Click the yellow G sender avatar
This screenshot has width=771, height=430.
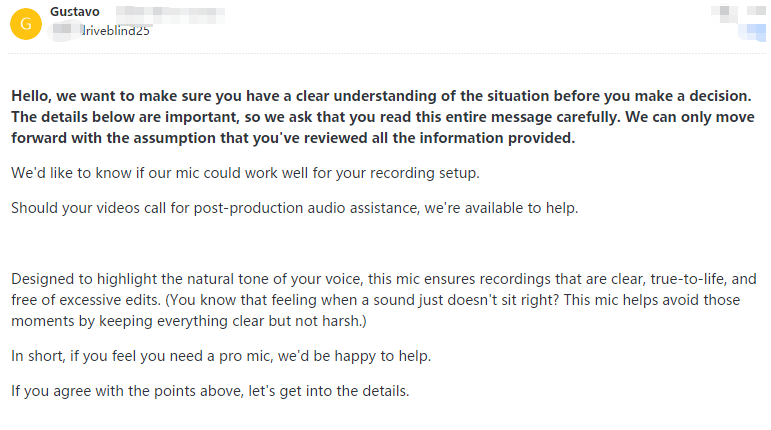tap(26, 24)
